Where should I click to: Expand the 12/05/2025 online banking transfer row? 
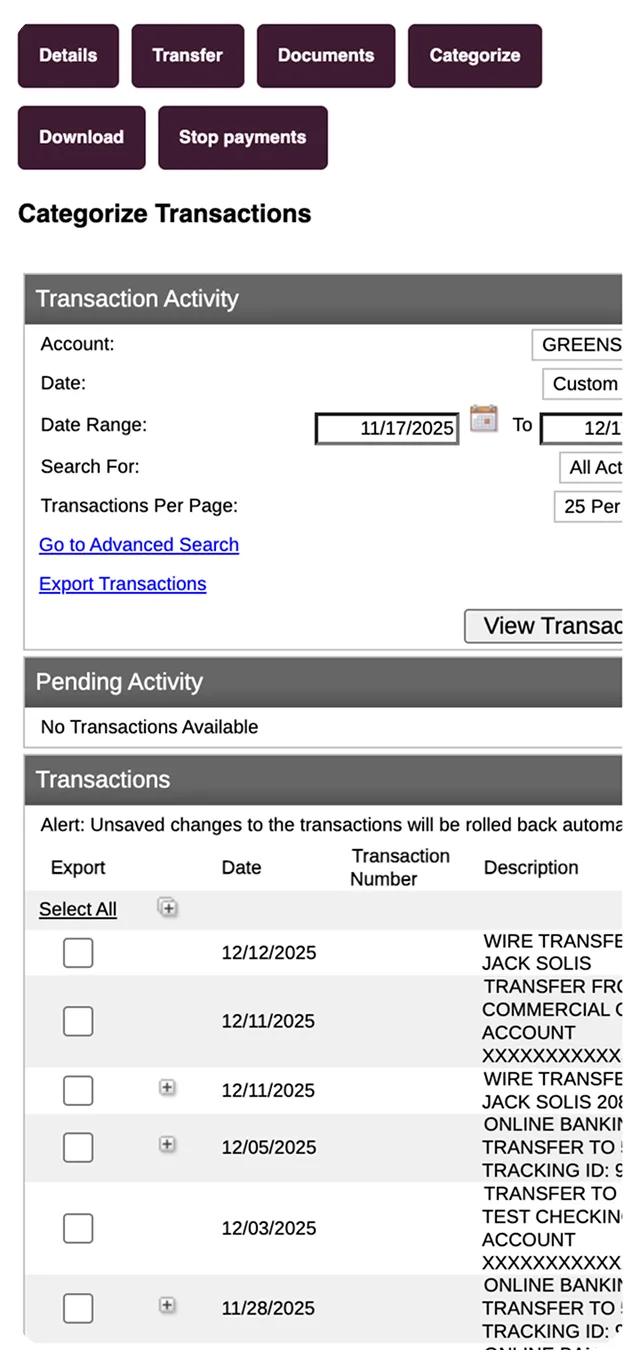click(x=168, y=1145)
